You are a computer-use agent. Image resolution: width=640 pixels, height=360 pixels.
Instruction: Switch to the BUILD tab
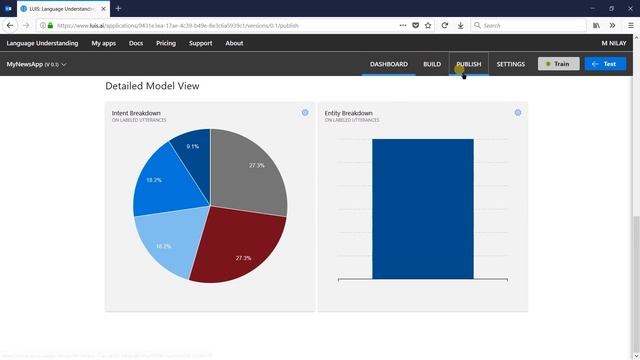click(x=432, y=64)
